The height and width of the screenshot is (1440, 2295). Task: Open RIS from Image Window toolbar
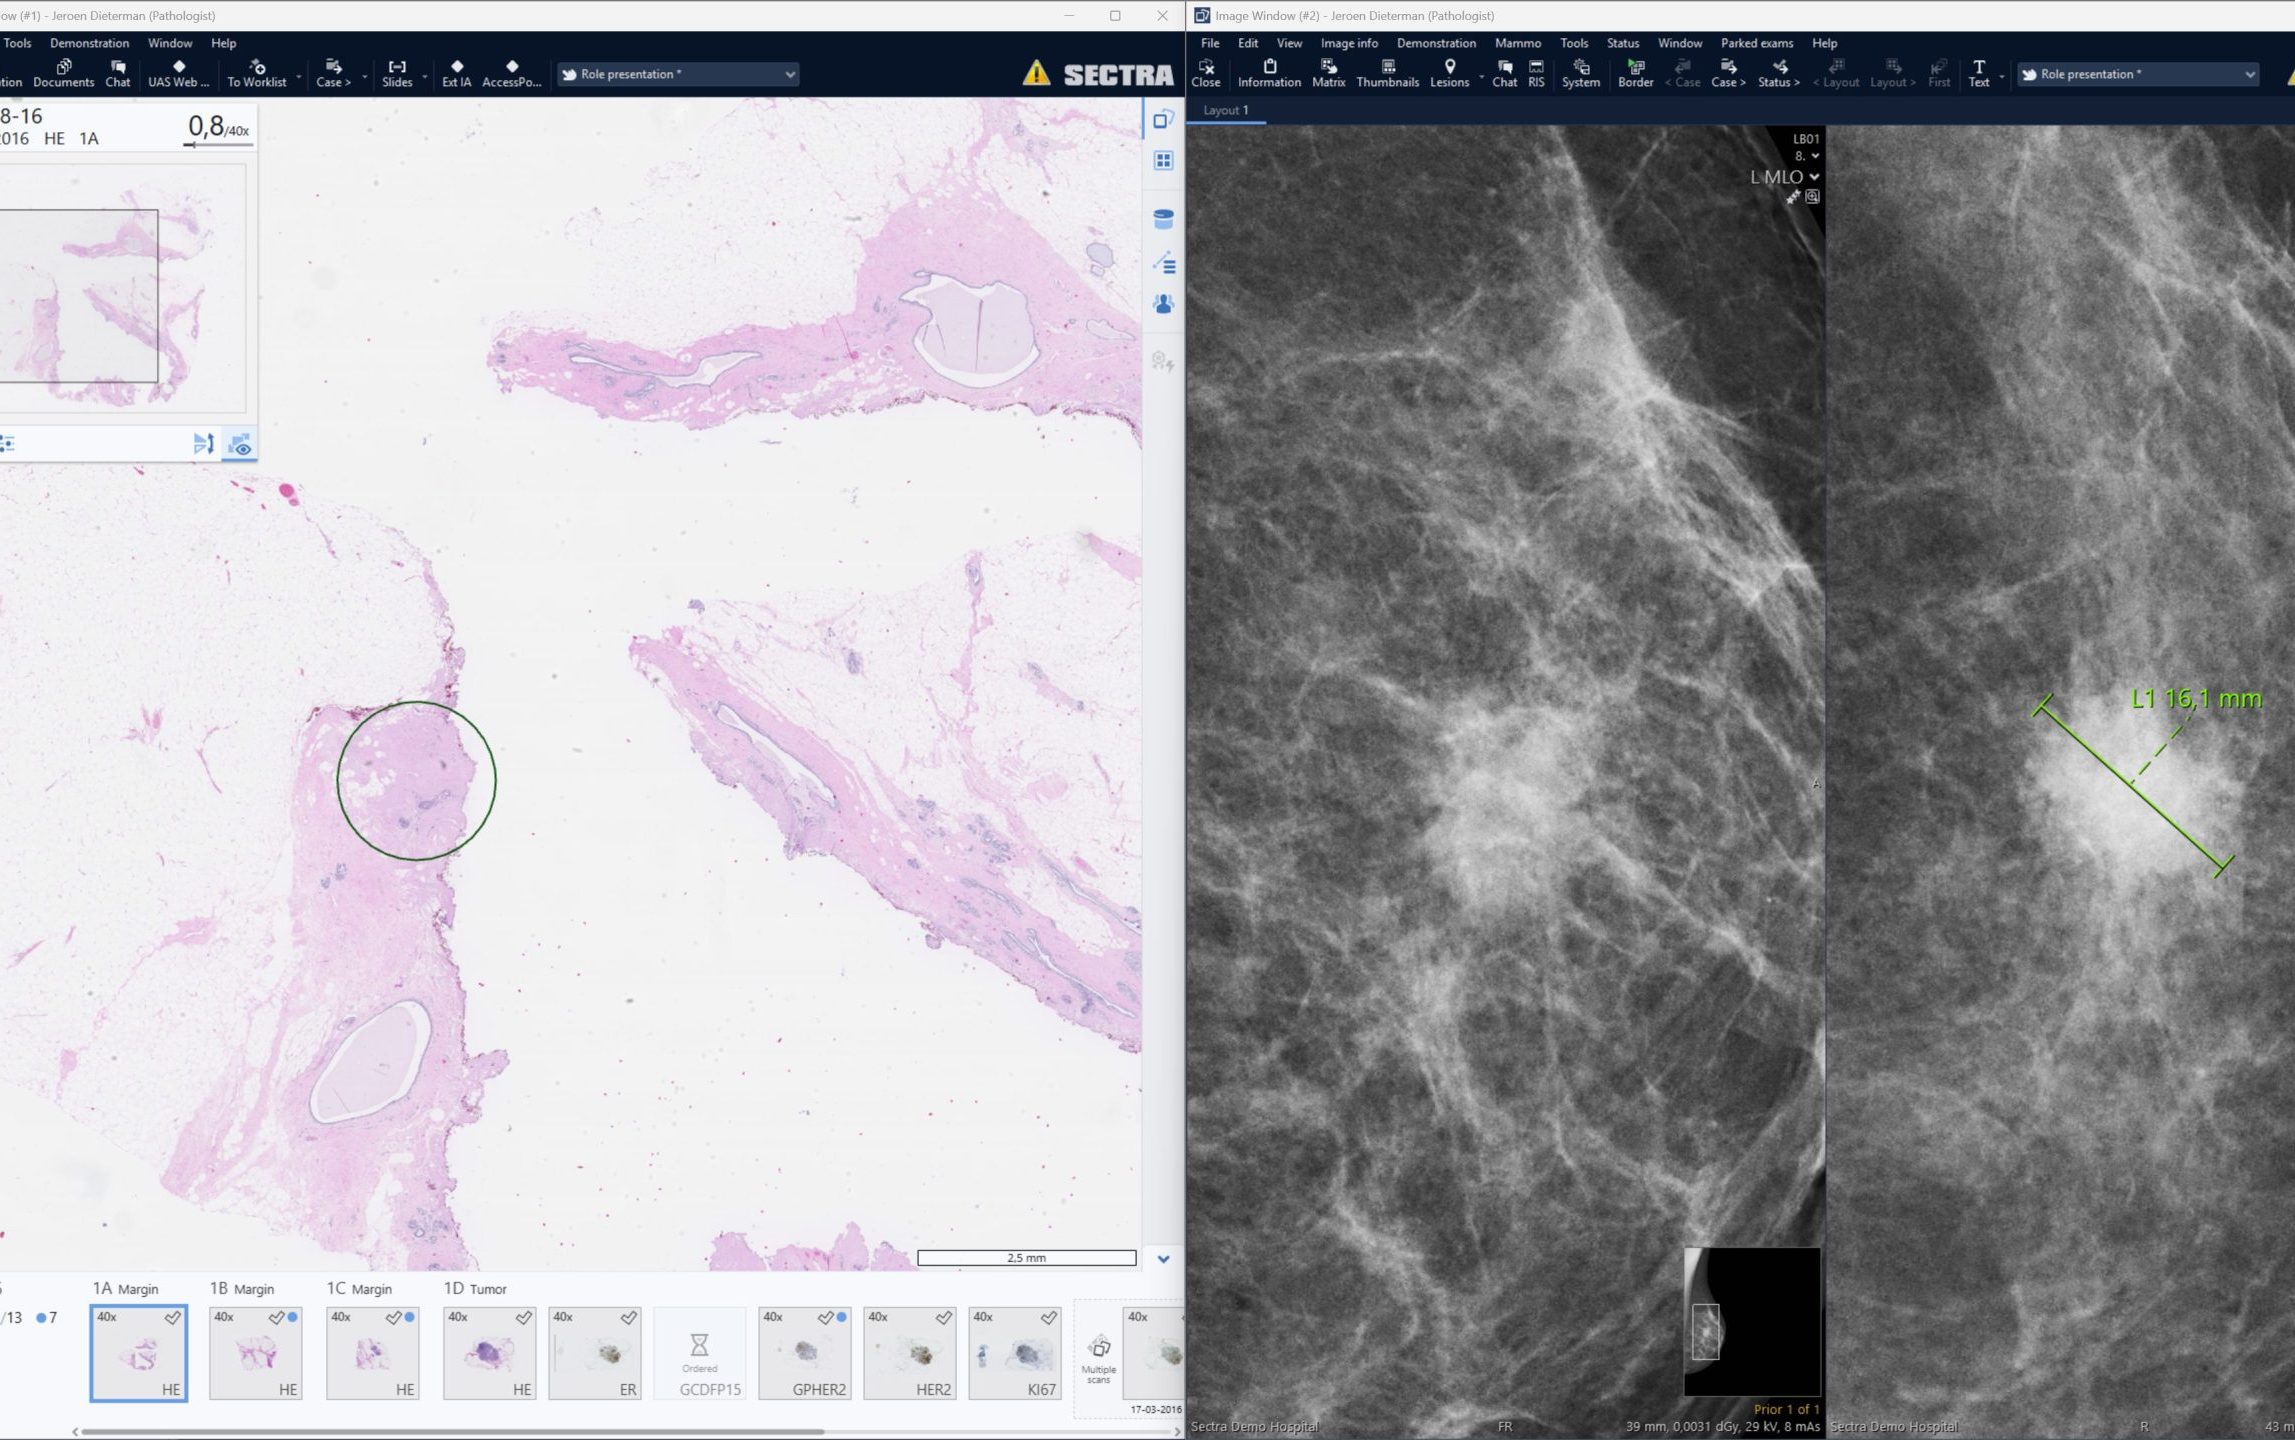point(1536,73)
